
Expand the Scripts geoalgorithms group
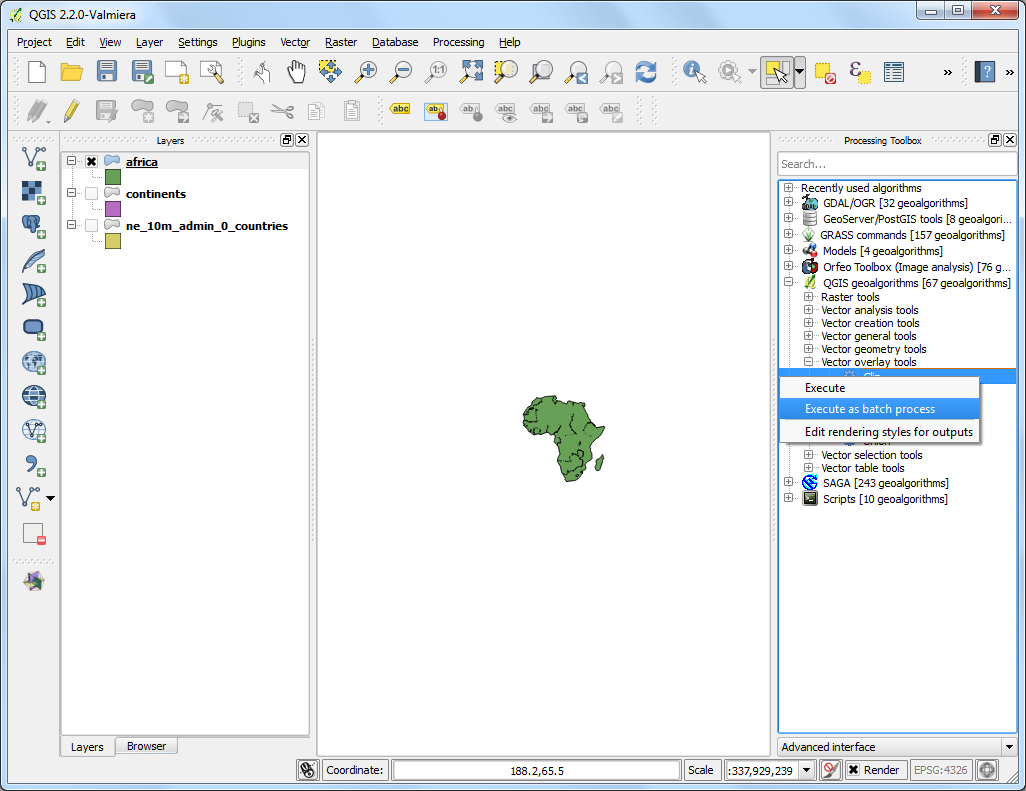788,498
